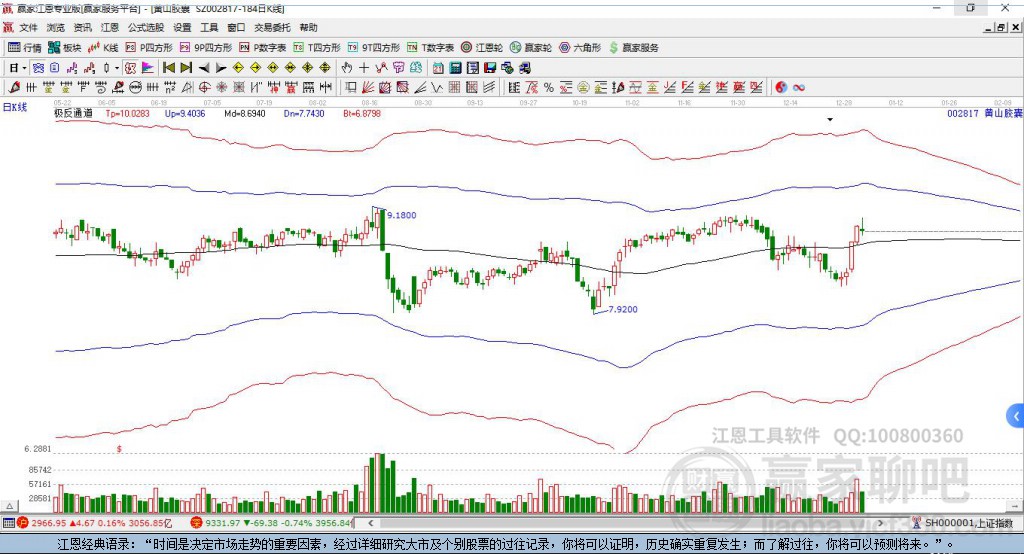The height and width of the screenshot is (554, 1024).
Task: Click the 002817 stock code
Action: [x=963, y=113]
